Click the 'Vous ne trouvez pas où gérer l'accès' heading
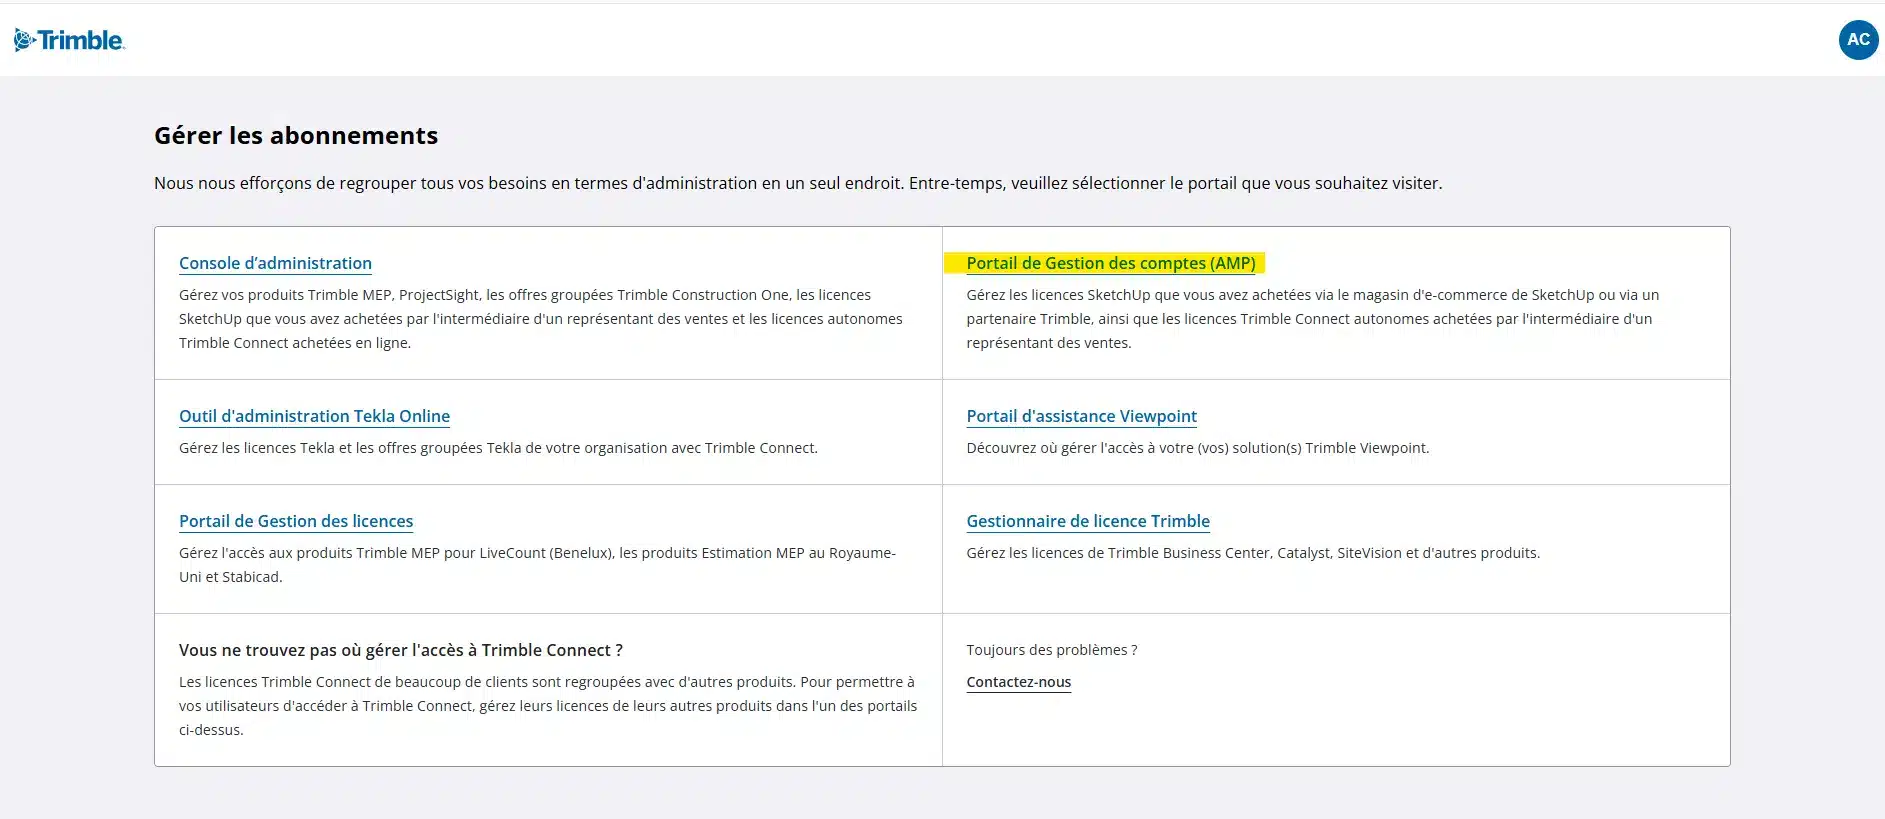The width and height of the screenshot is (1885, 819). [x=400, y=650]
